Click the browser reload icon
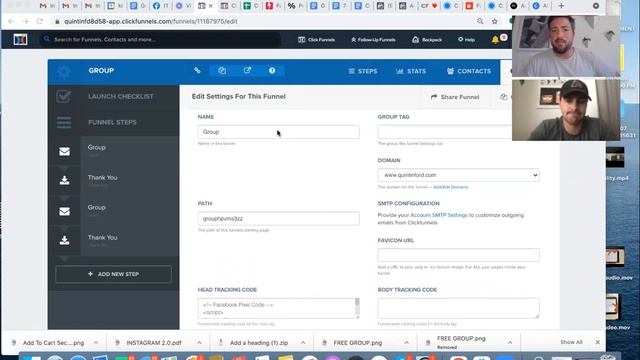Viewport: 640px width, 360px height. (40, 21)
